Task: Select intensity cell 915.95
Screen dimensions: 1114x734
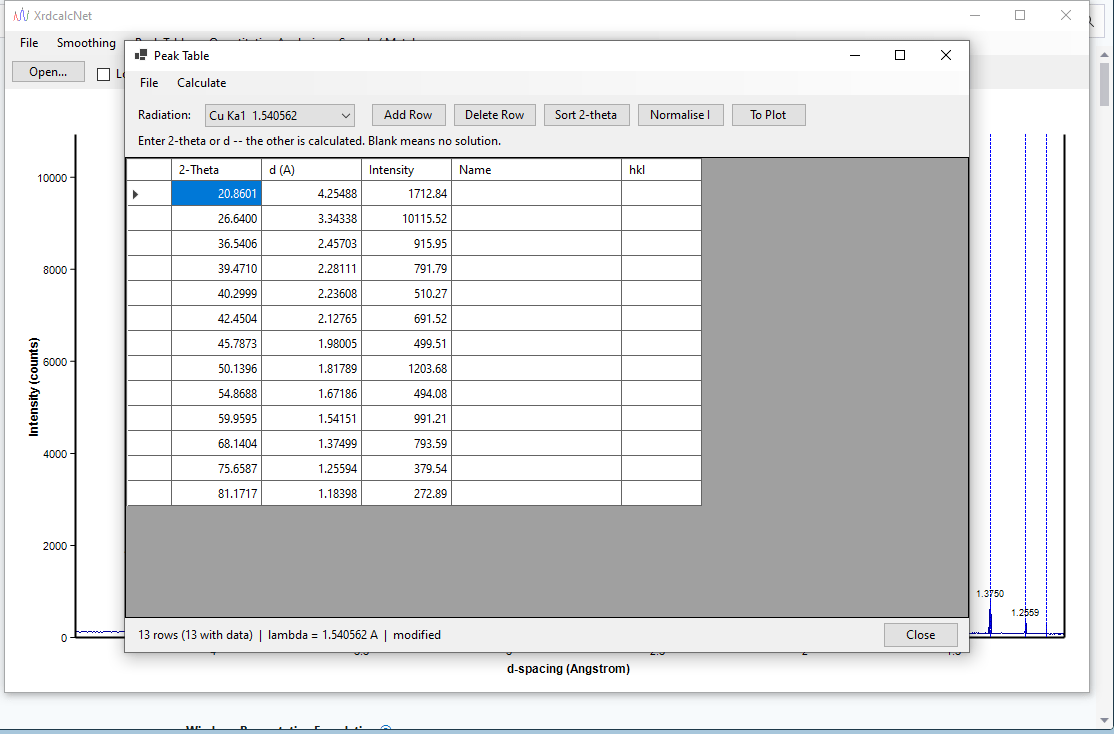Action: coord(406,244)
